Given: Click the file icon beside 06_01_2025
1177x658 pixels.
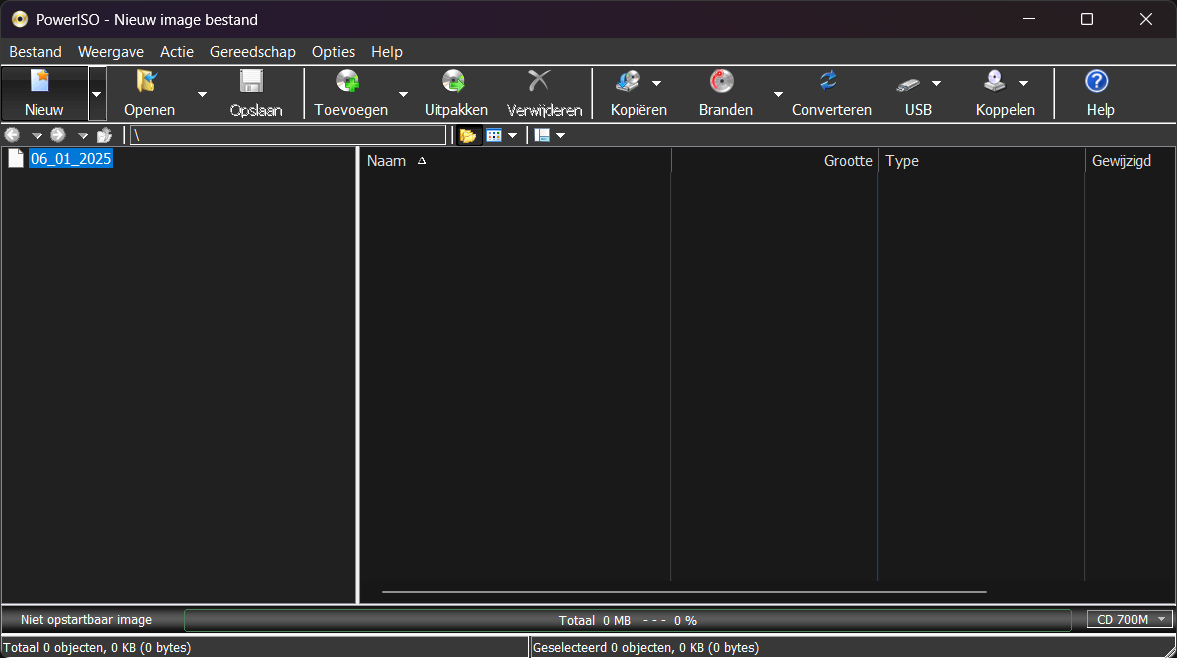Looking at the screenshot, I should (x=16, y=158).
